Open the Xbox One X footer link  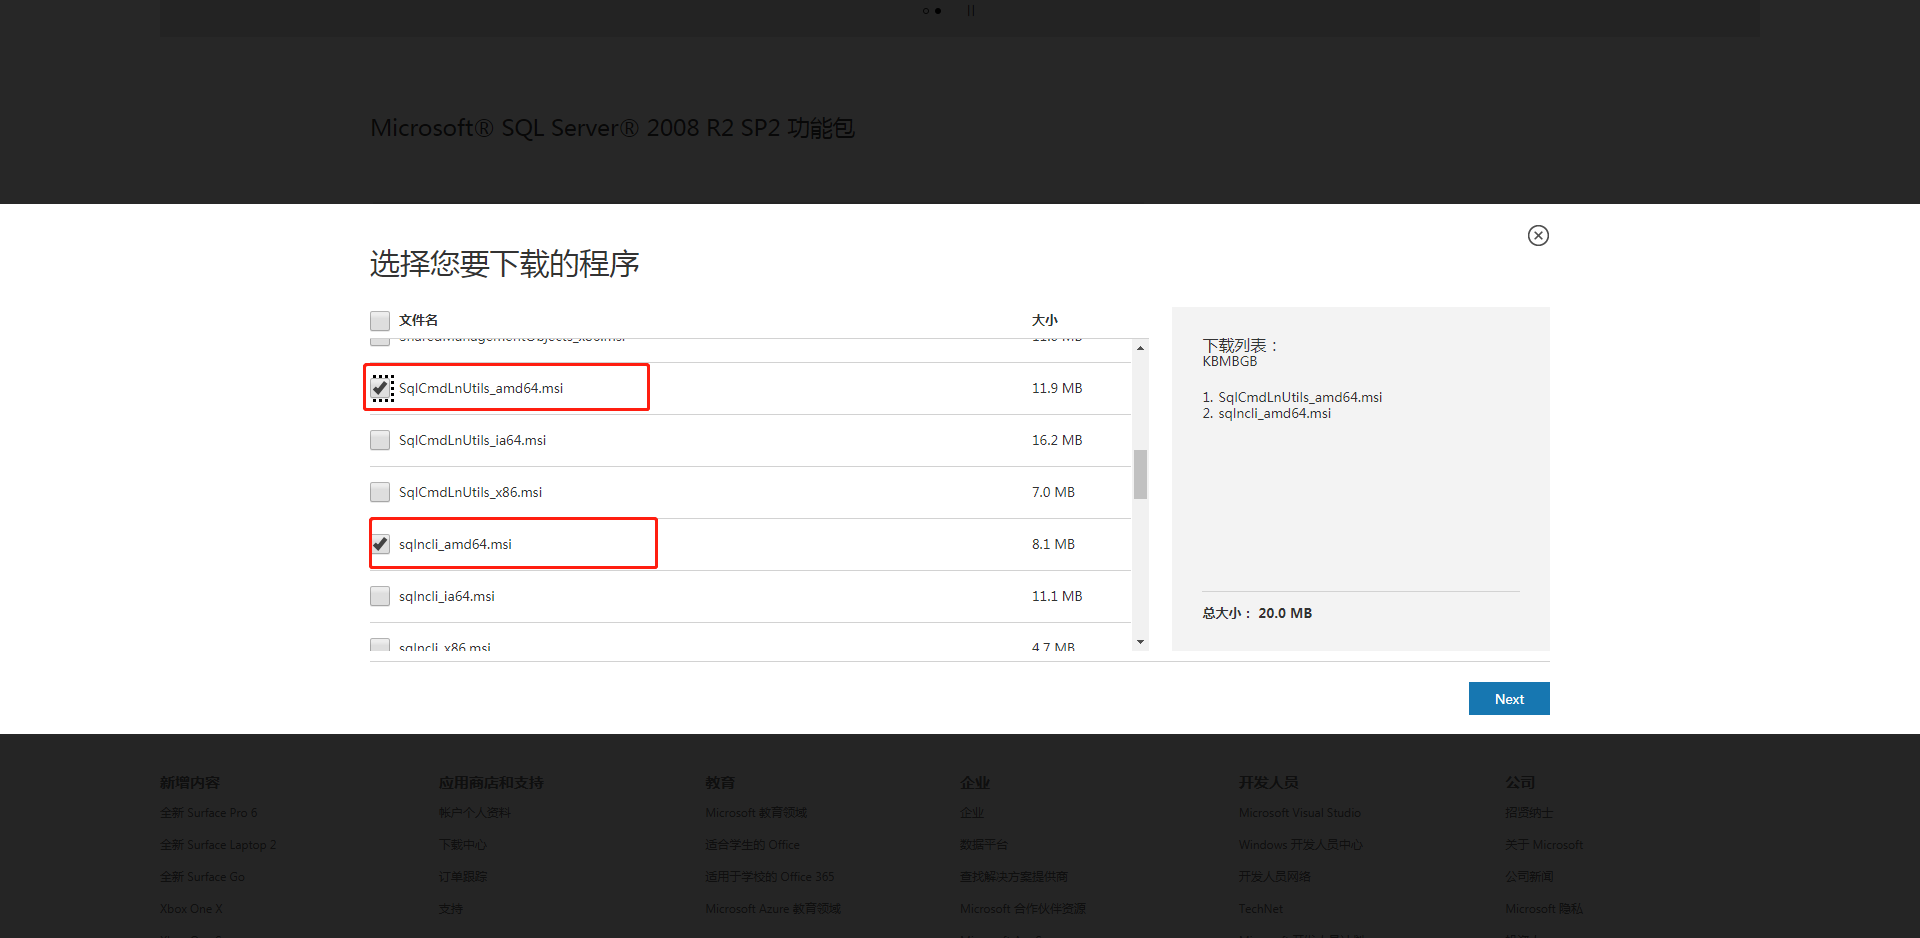[191, 909]
